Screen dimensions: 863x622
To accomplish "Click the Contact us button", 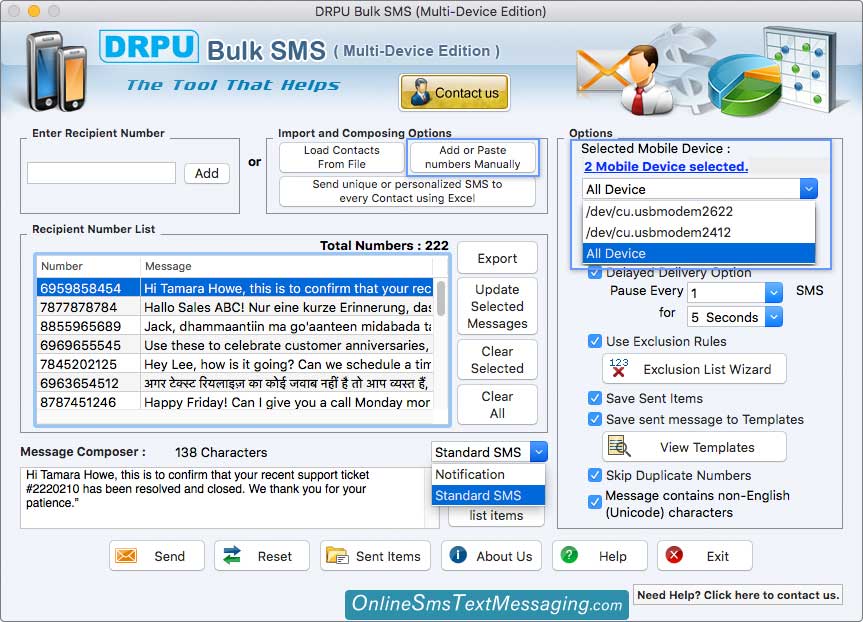I will tap(454, 92).
